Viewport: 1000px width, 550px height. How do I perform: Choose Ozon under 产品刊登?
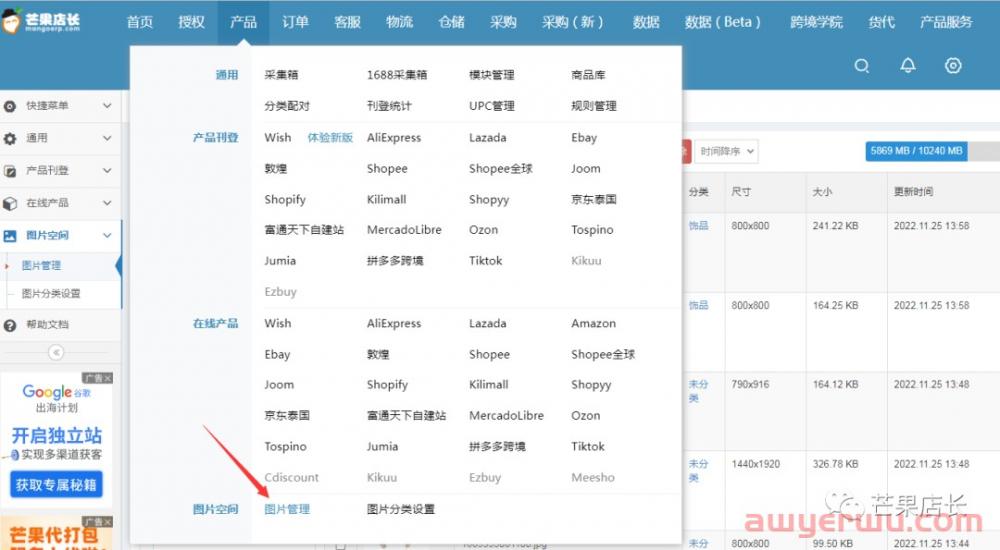pos(483,230)
